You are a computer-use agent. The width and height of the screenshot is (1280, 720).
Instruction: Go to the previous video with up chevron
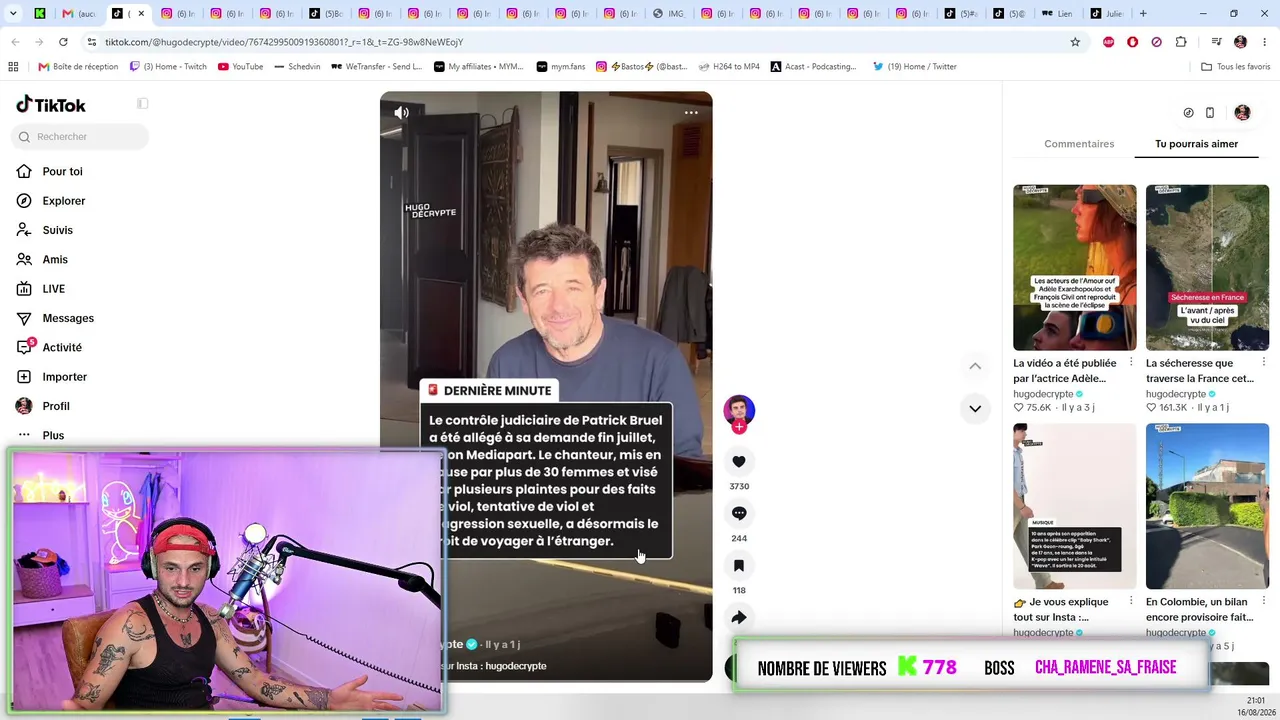coord(975,366)
